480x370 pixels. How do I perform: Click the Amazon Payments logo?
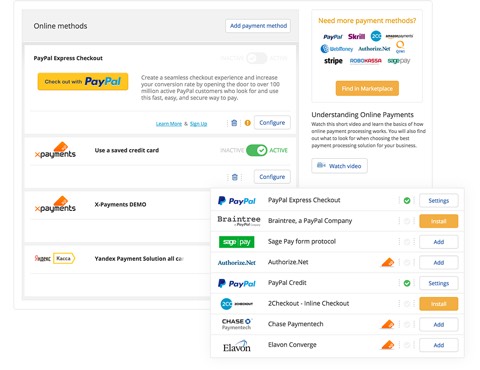tap(399, 36)
